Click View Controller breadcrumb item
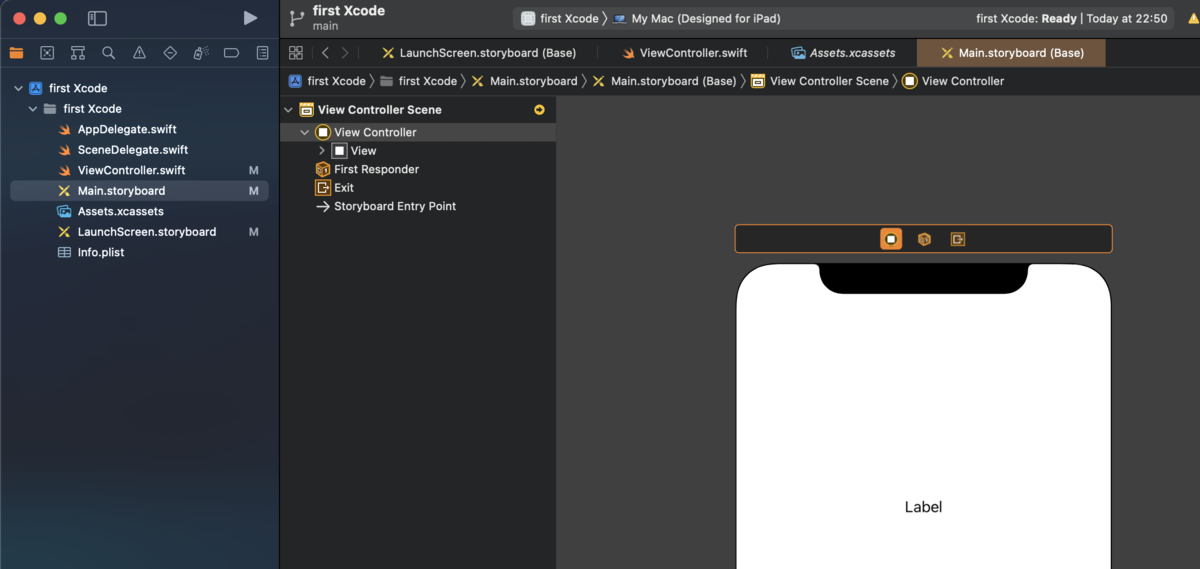Screen dimensions: 1200x569 coord(953,81)
